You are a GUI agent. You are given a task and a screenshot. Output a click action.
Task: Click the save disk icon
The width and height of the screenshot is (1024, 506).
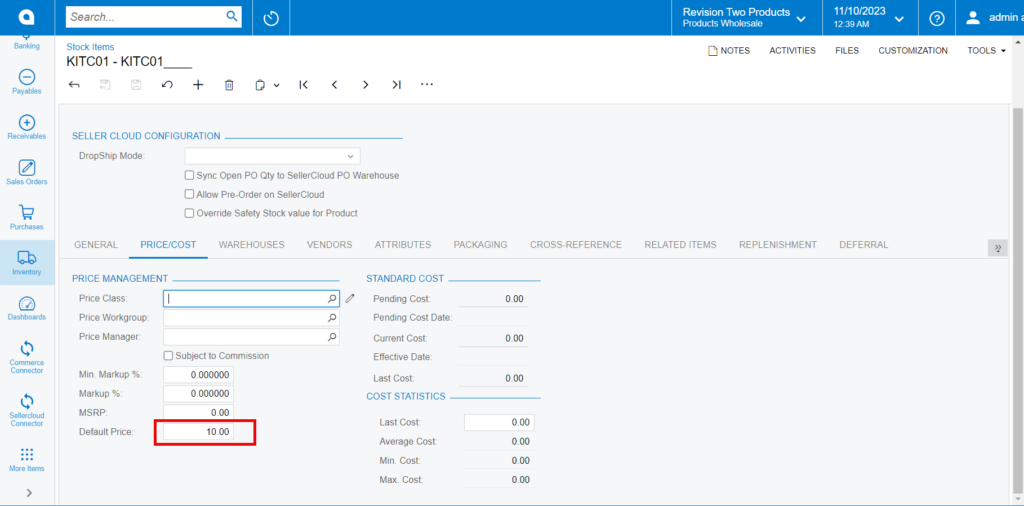tap(136, 85)
